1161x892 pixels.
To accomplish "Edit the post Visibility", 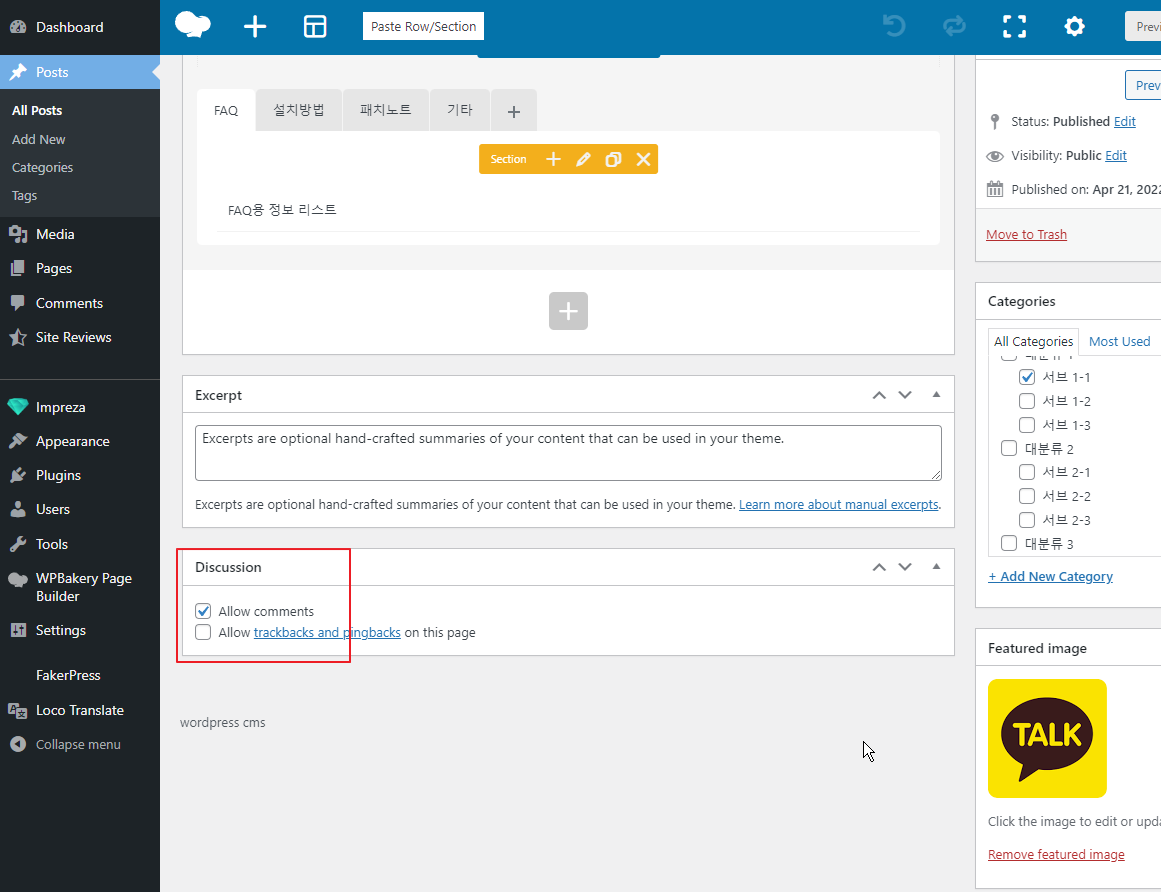I will pos(1116,155).
